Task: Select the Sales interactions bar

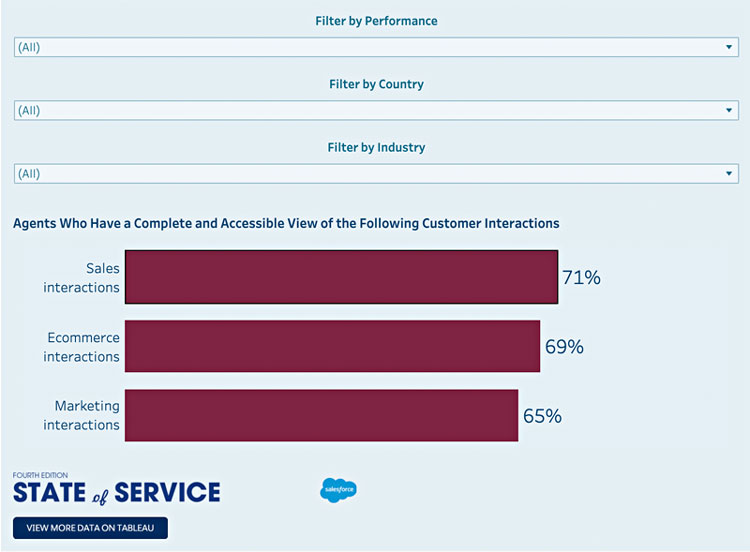Action: 341,277
